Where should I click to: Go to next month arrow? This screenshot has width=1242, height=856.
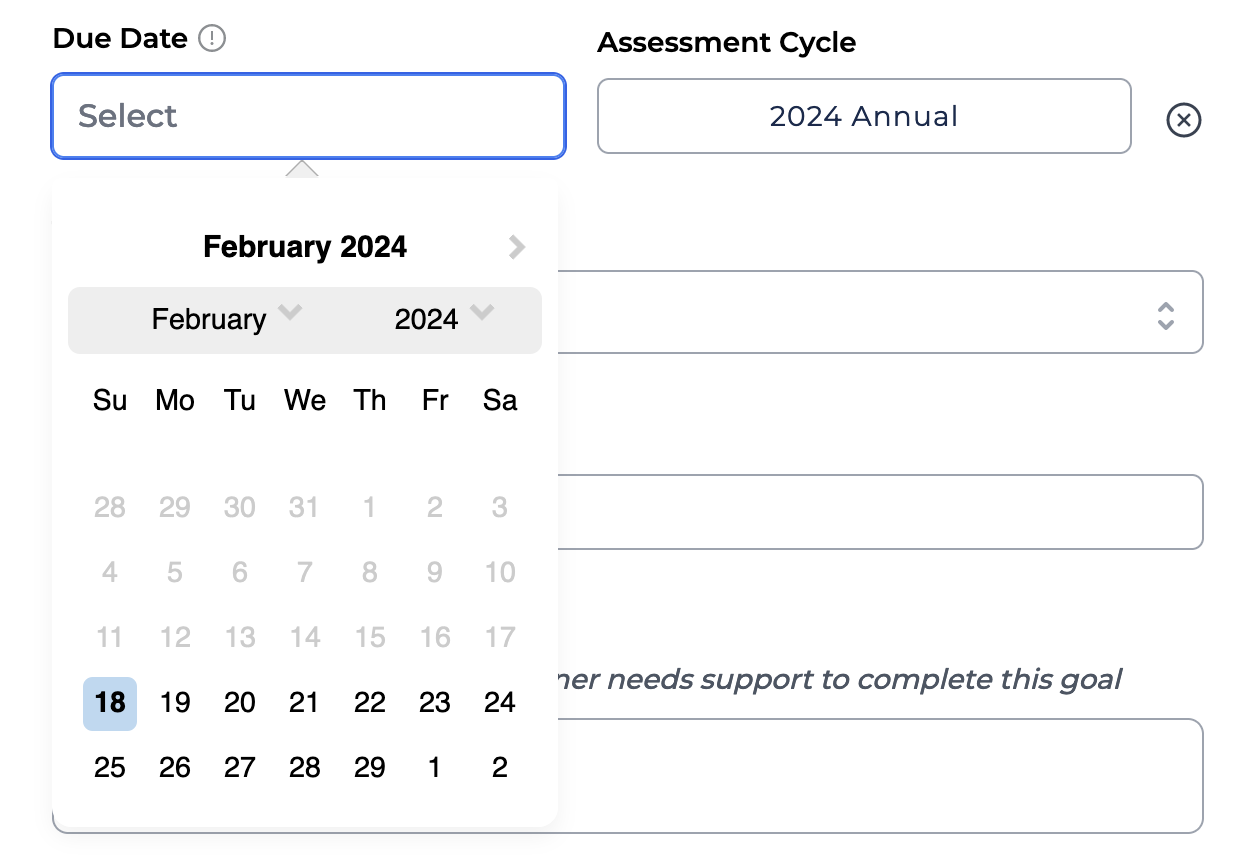tap(516, 247)
